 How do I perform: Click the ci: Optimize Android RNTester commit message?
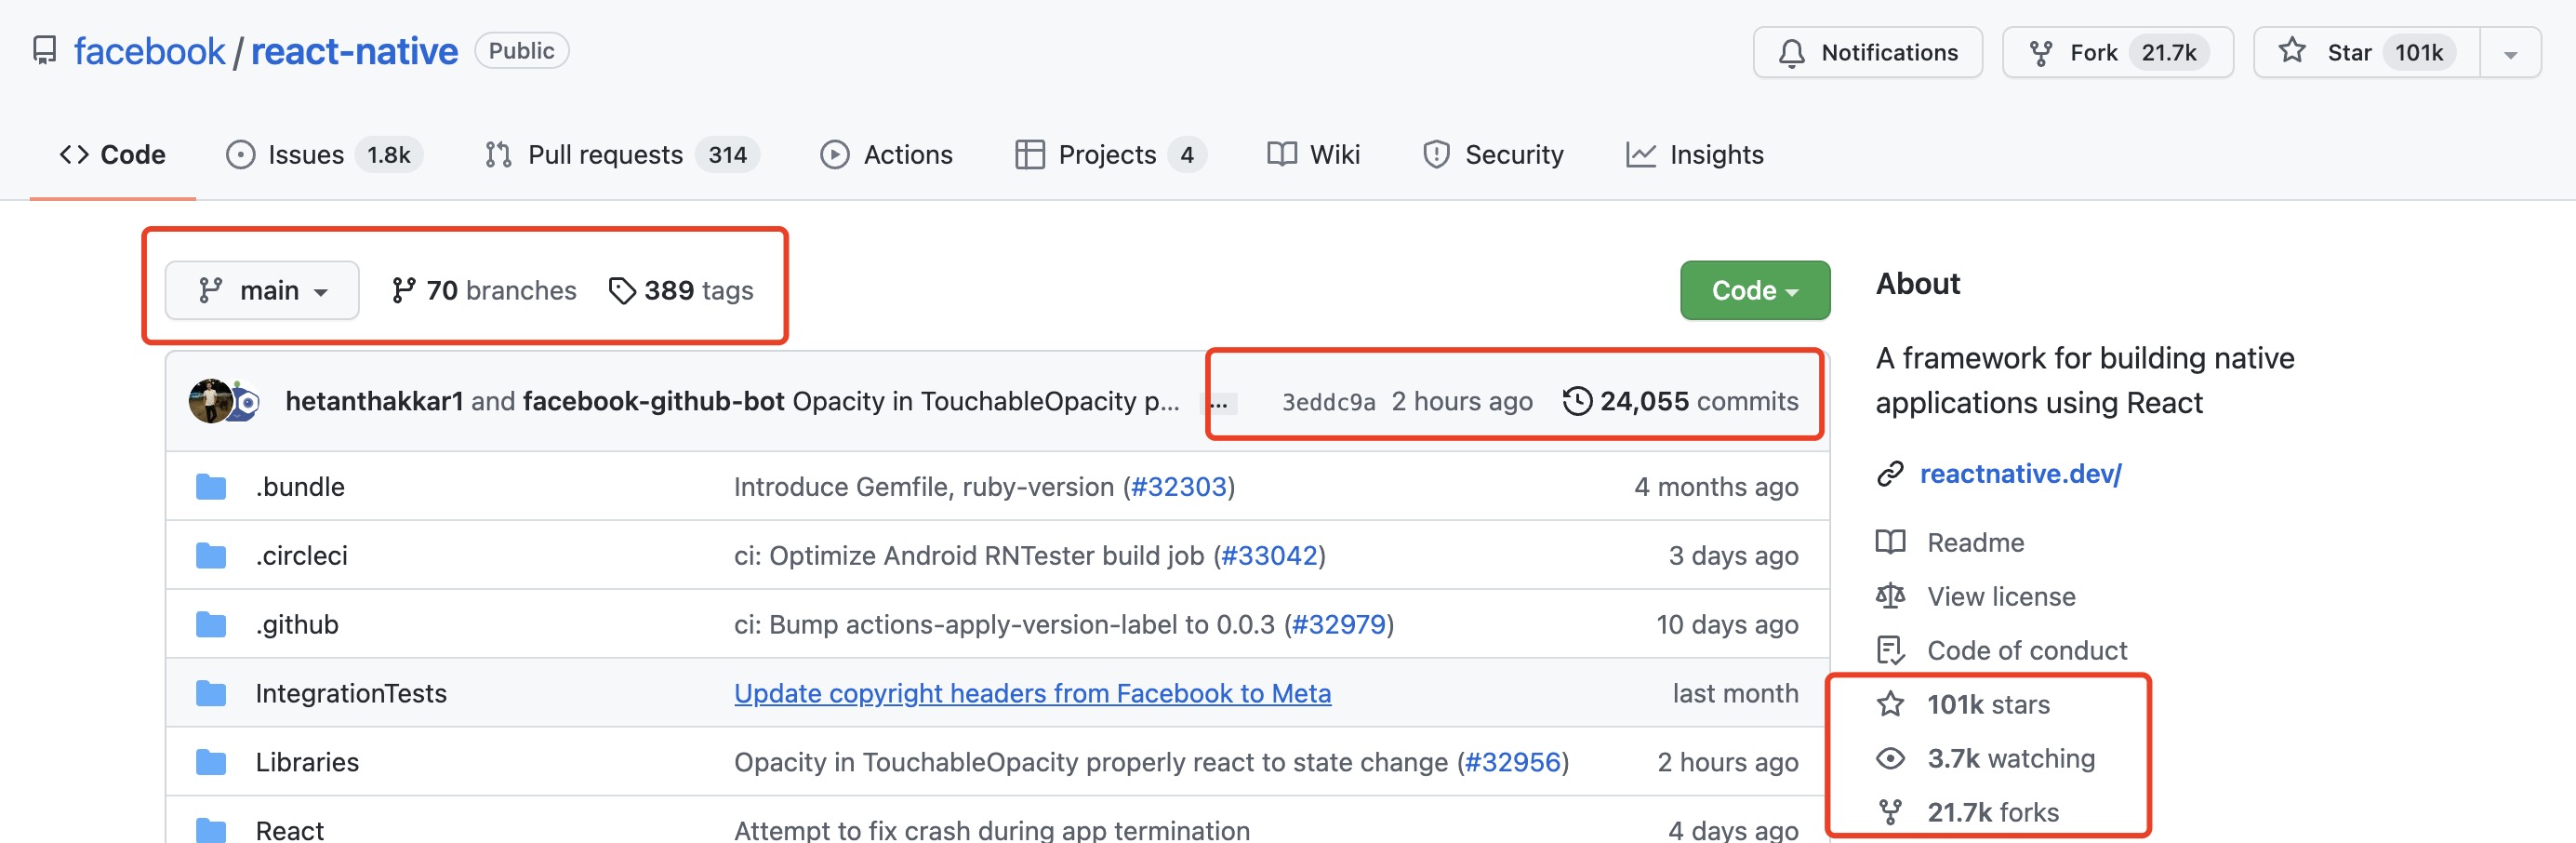[x=969, y=555]
